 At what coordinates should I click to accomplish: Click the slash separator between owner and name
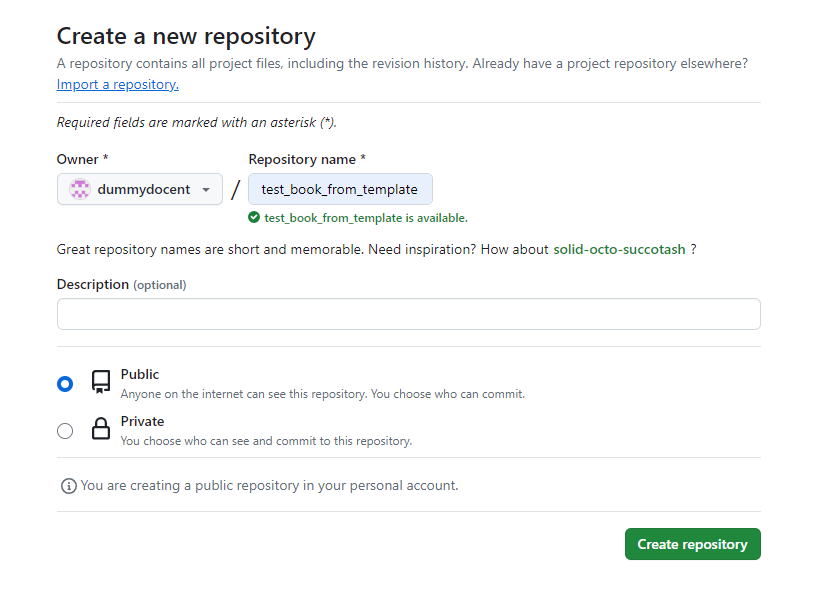click(235, 189)
